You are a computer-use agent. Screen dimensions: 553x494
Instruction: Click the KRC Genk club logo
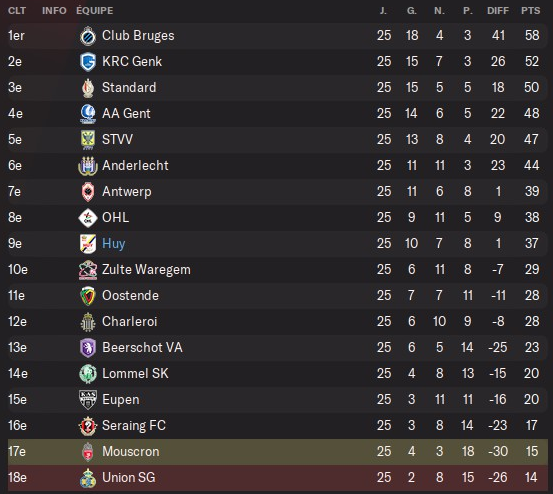[87, 62]
